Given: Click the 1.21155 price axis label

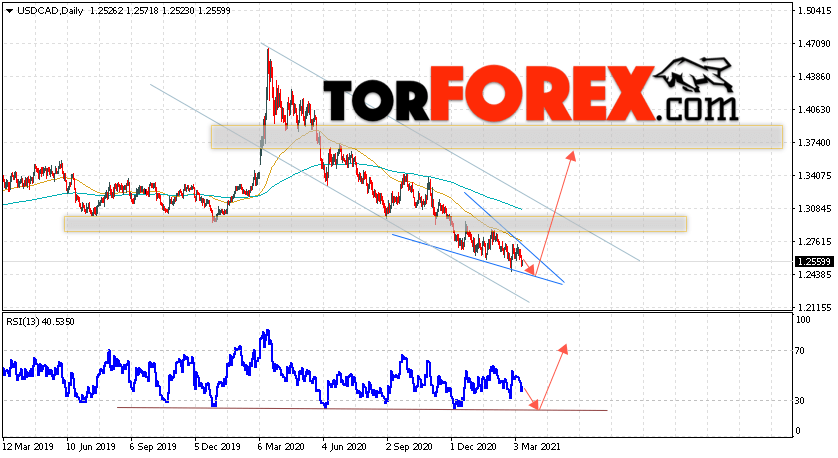Looking at the screenshot, I should click(814, 308).
